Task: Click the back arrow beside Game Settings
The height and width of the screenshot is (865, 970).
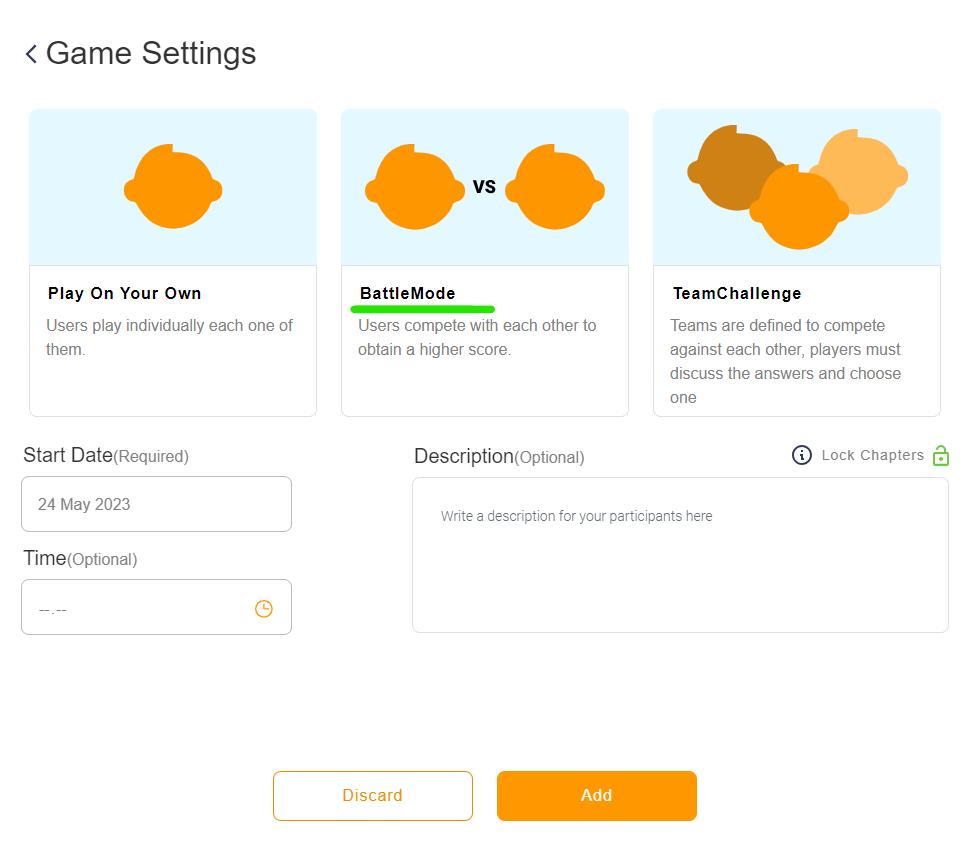Action: click(x=31, y=54)
